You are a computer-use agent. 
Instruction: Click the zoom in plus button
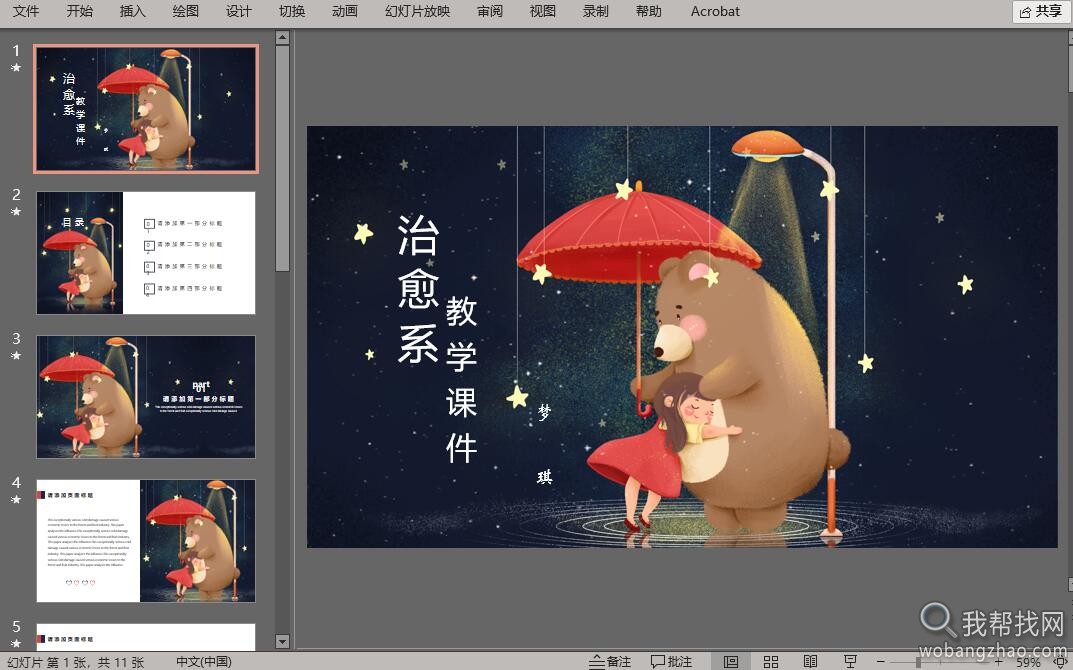coord(998,662)
